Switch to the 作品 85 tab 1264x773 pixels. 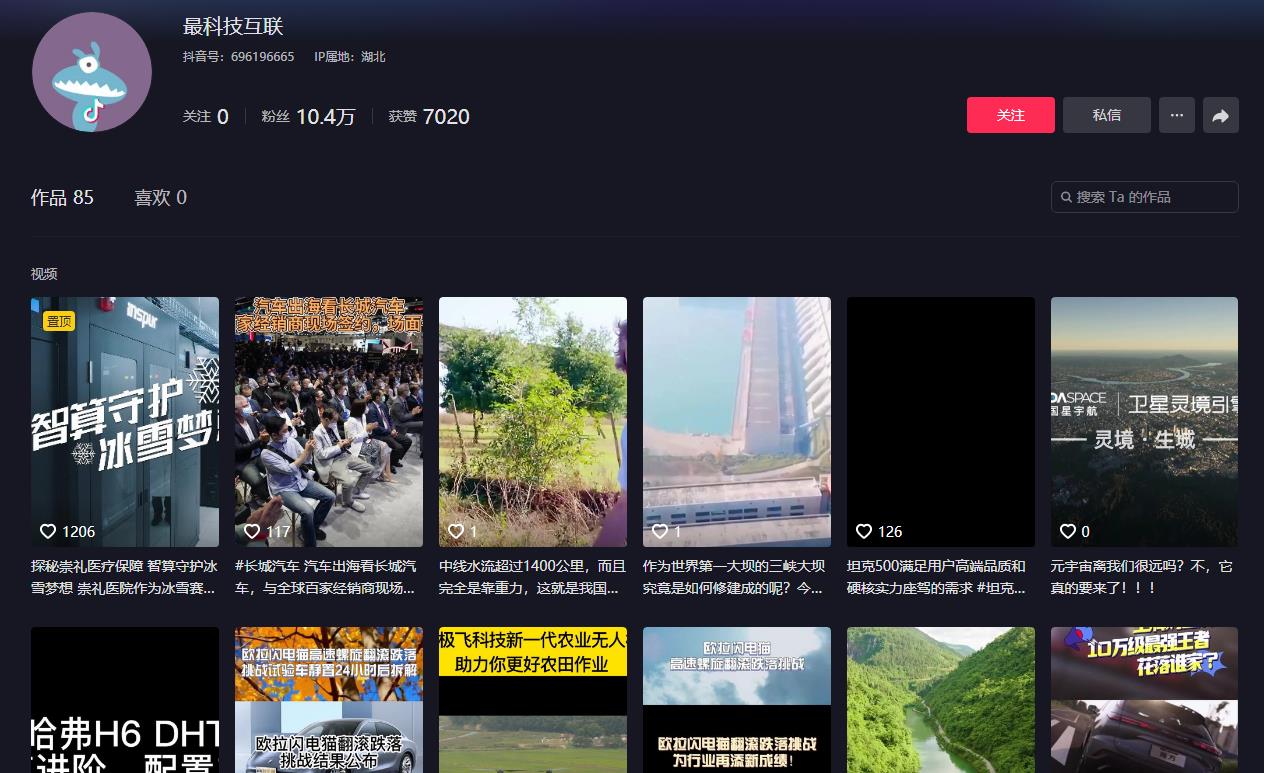pos(62,197)
